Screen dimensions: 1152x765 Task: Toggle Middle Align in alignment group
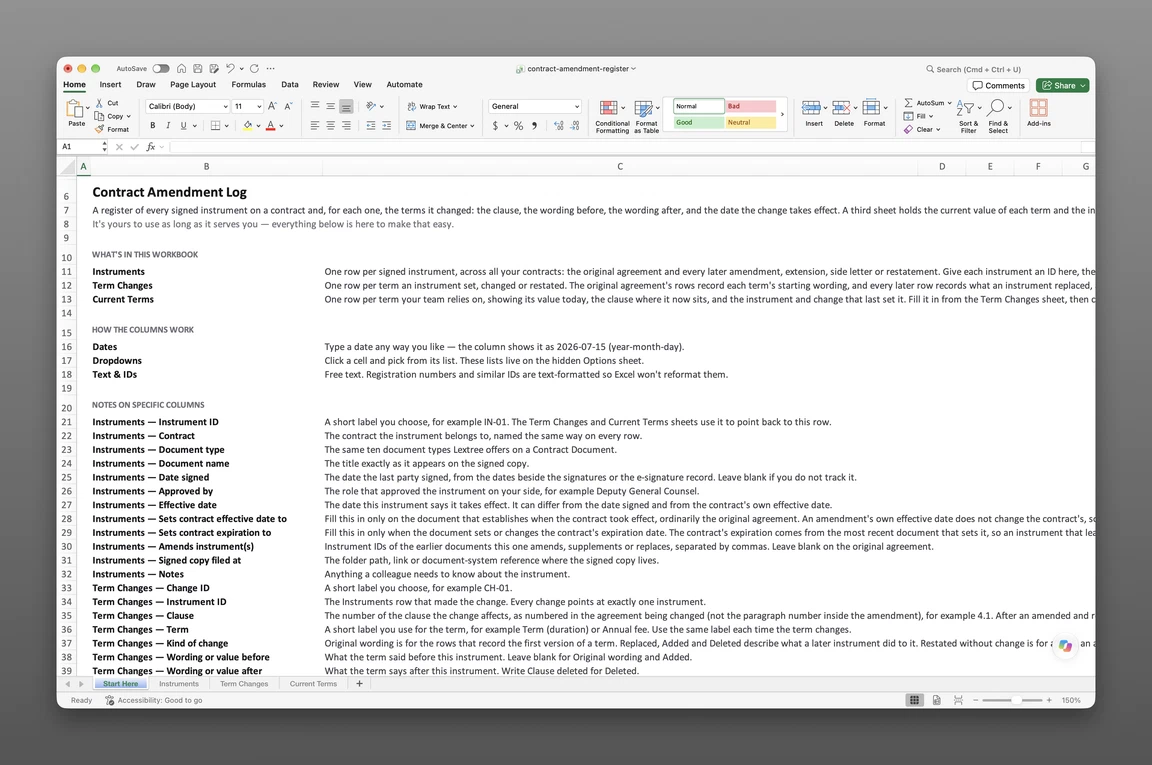coord(331,106)
